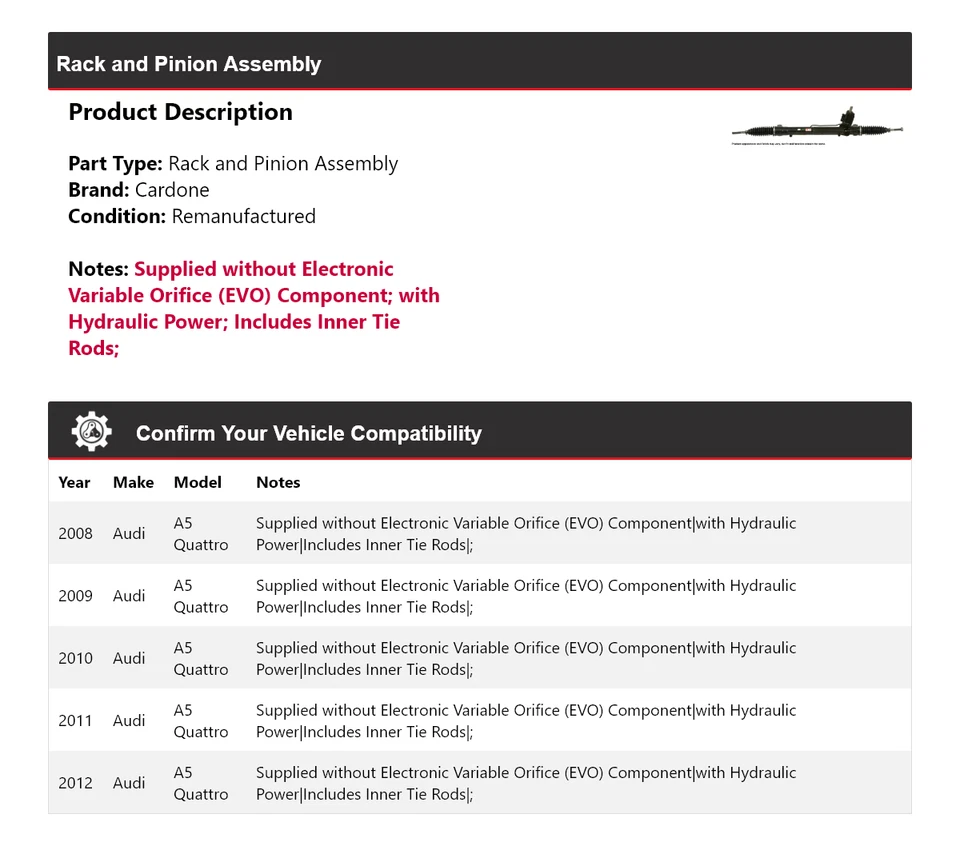Click the Remanufactured condition text
This screenshot has width=960, height=846.
click(x=243, y=216)
